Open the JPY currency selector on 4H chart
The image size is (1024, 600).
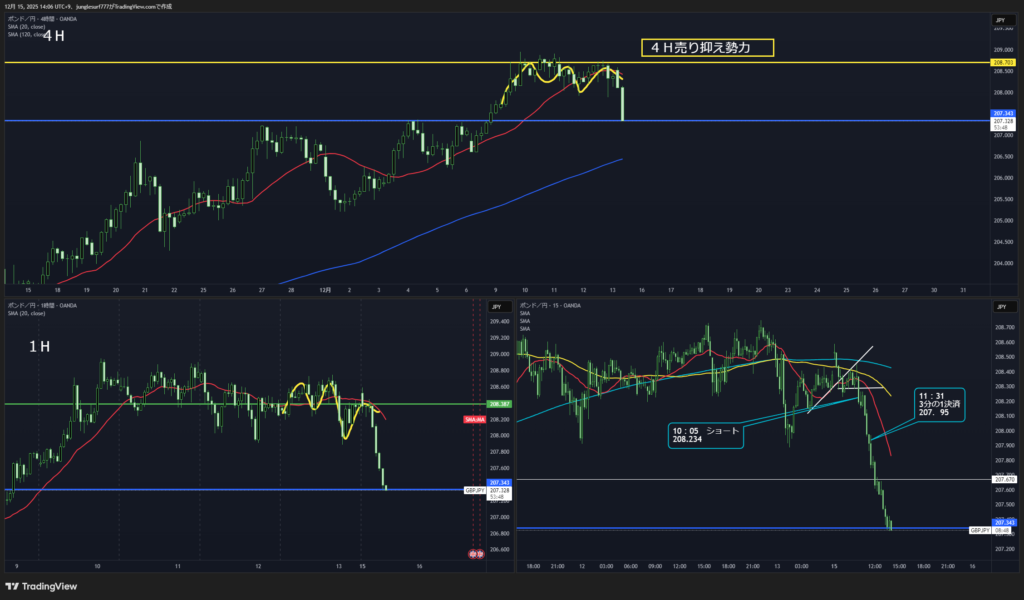point(998,20)
